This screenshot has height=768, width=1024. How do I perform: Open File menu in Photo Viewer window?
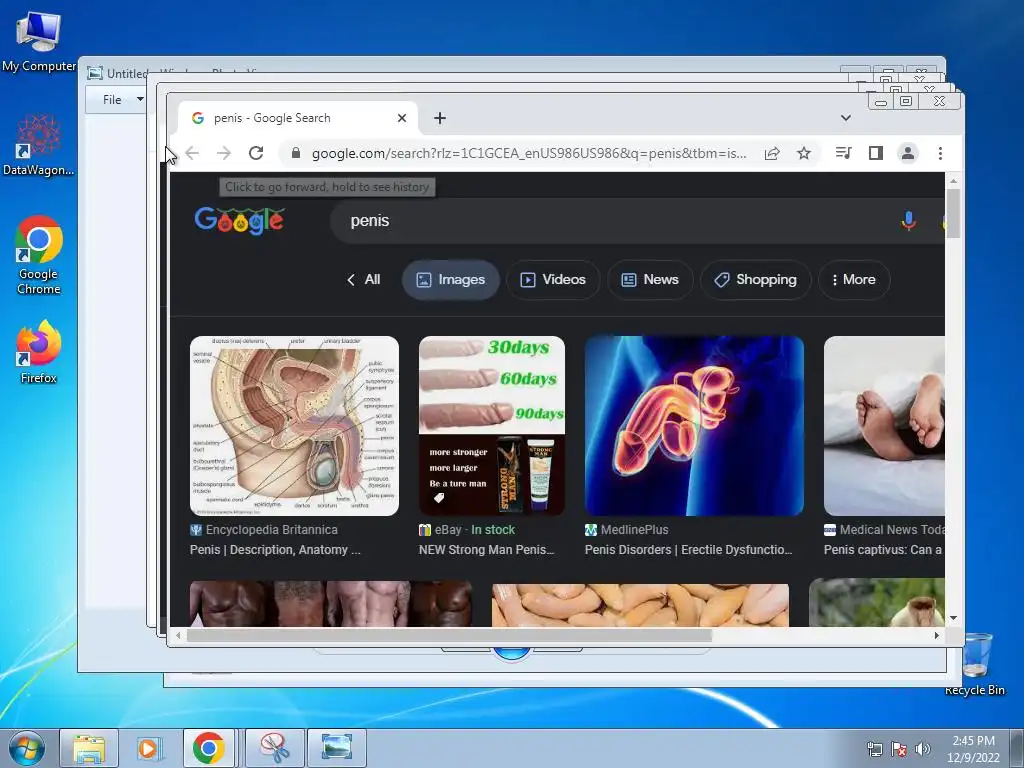click(x=123, y=100)
